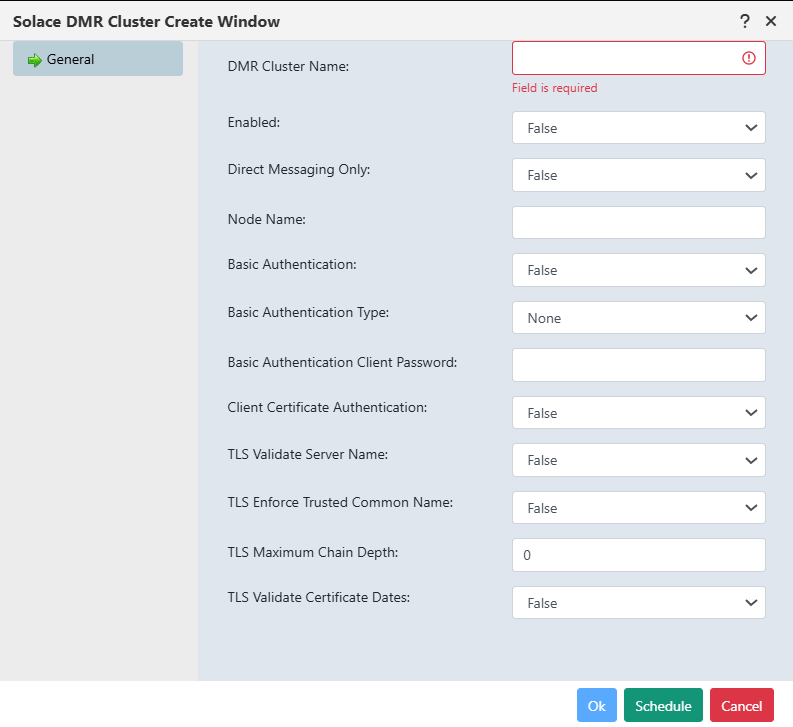Viewport: 793px width, 727px height.
Task: Expand the TLS Validate Certificate Dates dropdown
Action: 639,603
